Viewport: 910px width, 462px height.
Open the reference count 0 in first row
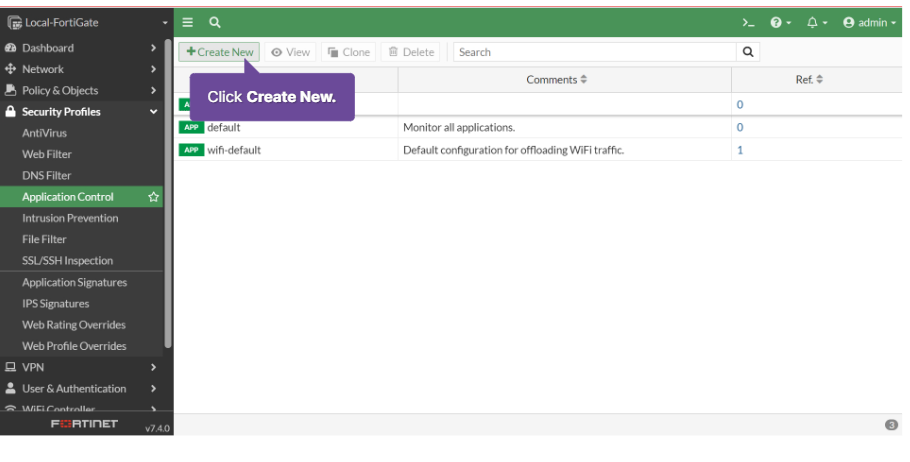[x=740, y=104]
